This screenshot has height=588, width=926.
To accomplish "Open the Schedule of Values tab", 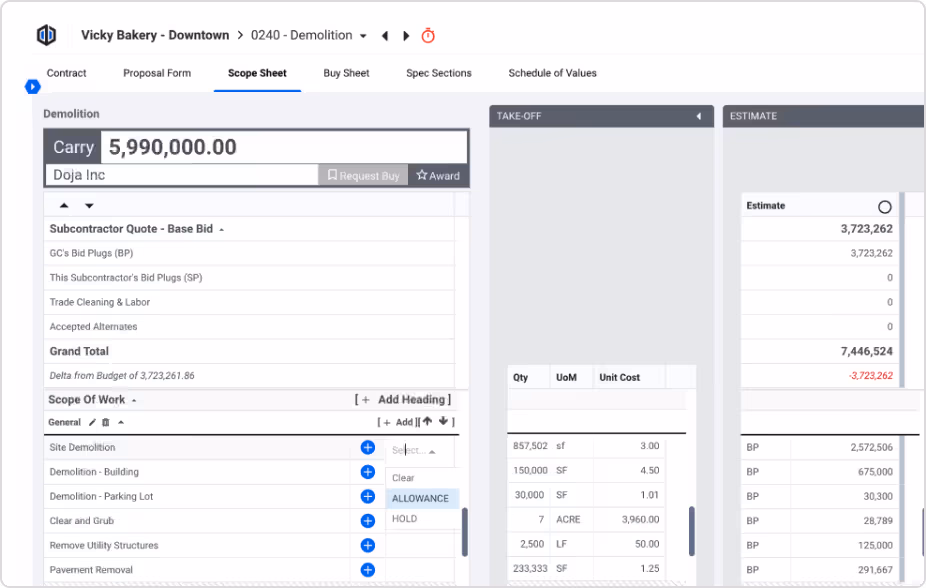I will click(x=552, y=72).
